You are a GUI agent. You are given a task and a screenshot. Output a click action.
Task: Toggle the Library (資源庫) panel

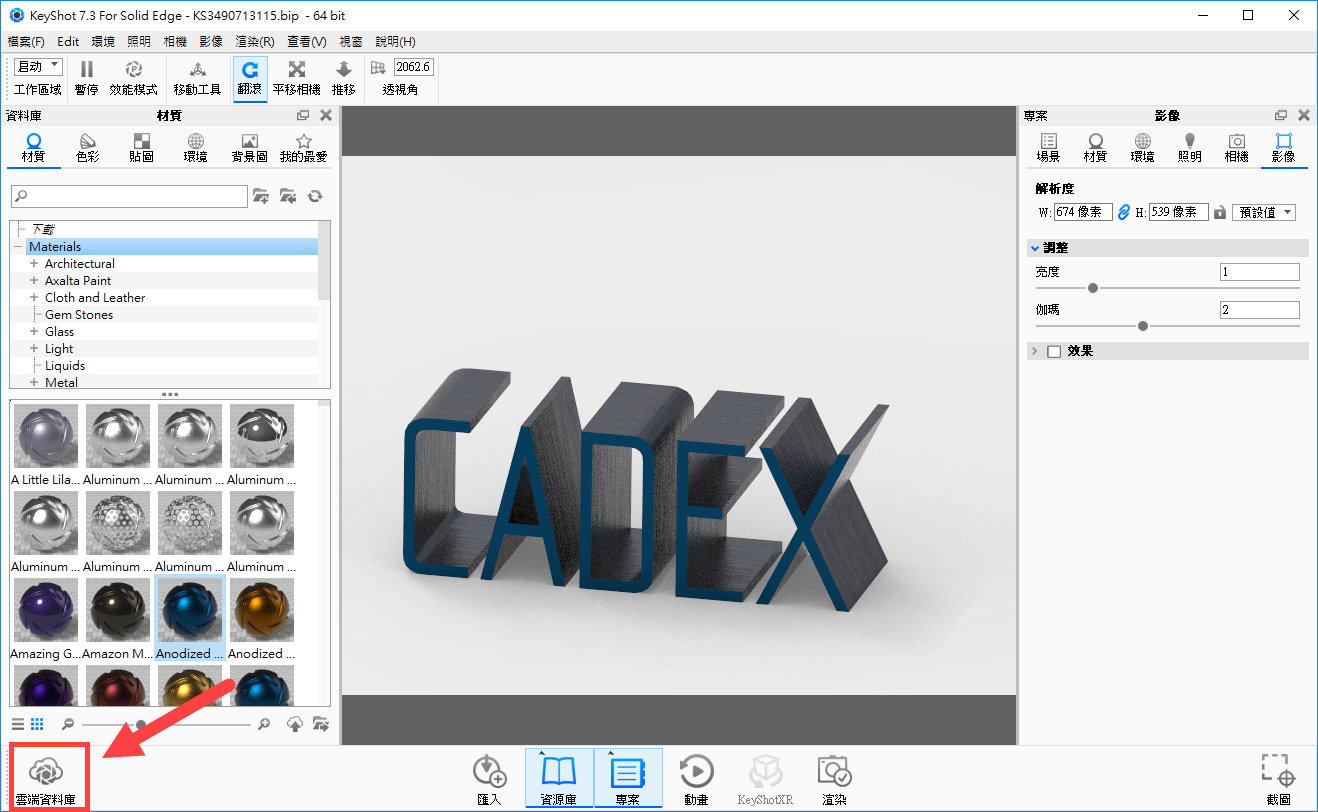(558, 779)
